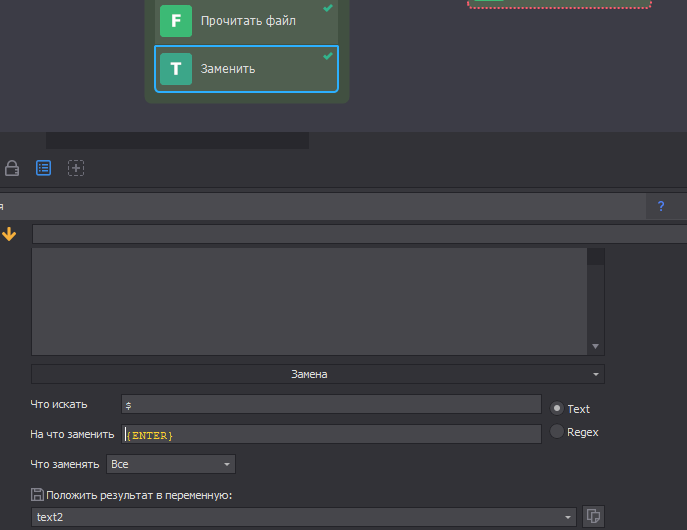
Task: Expand the text2 variable dropdown
Action: click(569, 517)
